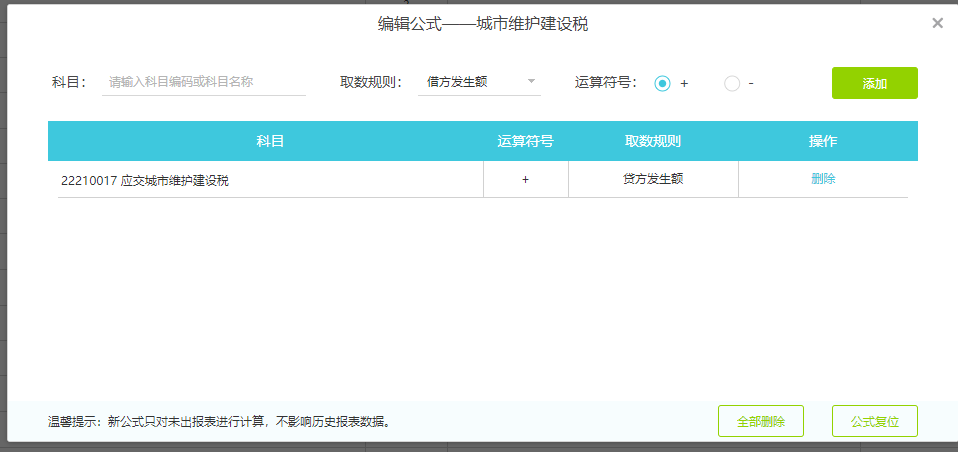Select the minus 运算符号 radio button
The width and height of the screenshot is (958, 452).
[x=732, y=83]
